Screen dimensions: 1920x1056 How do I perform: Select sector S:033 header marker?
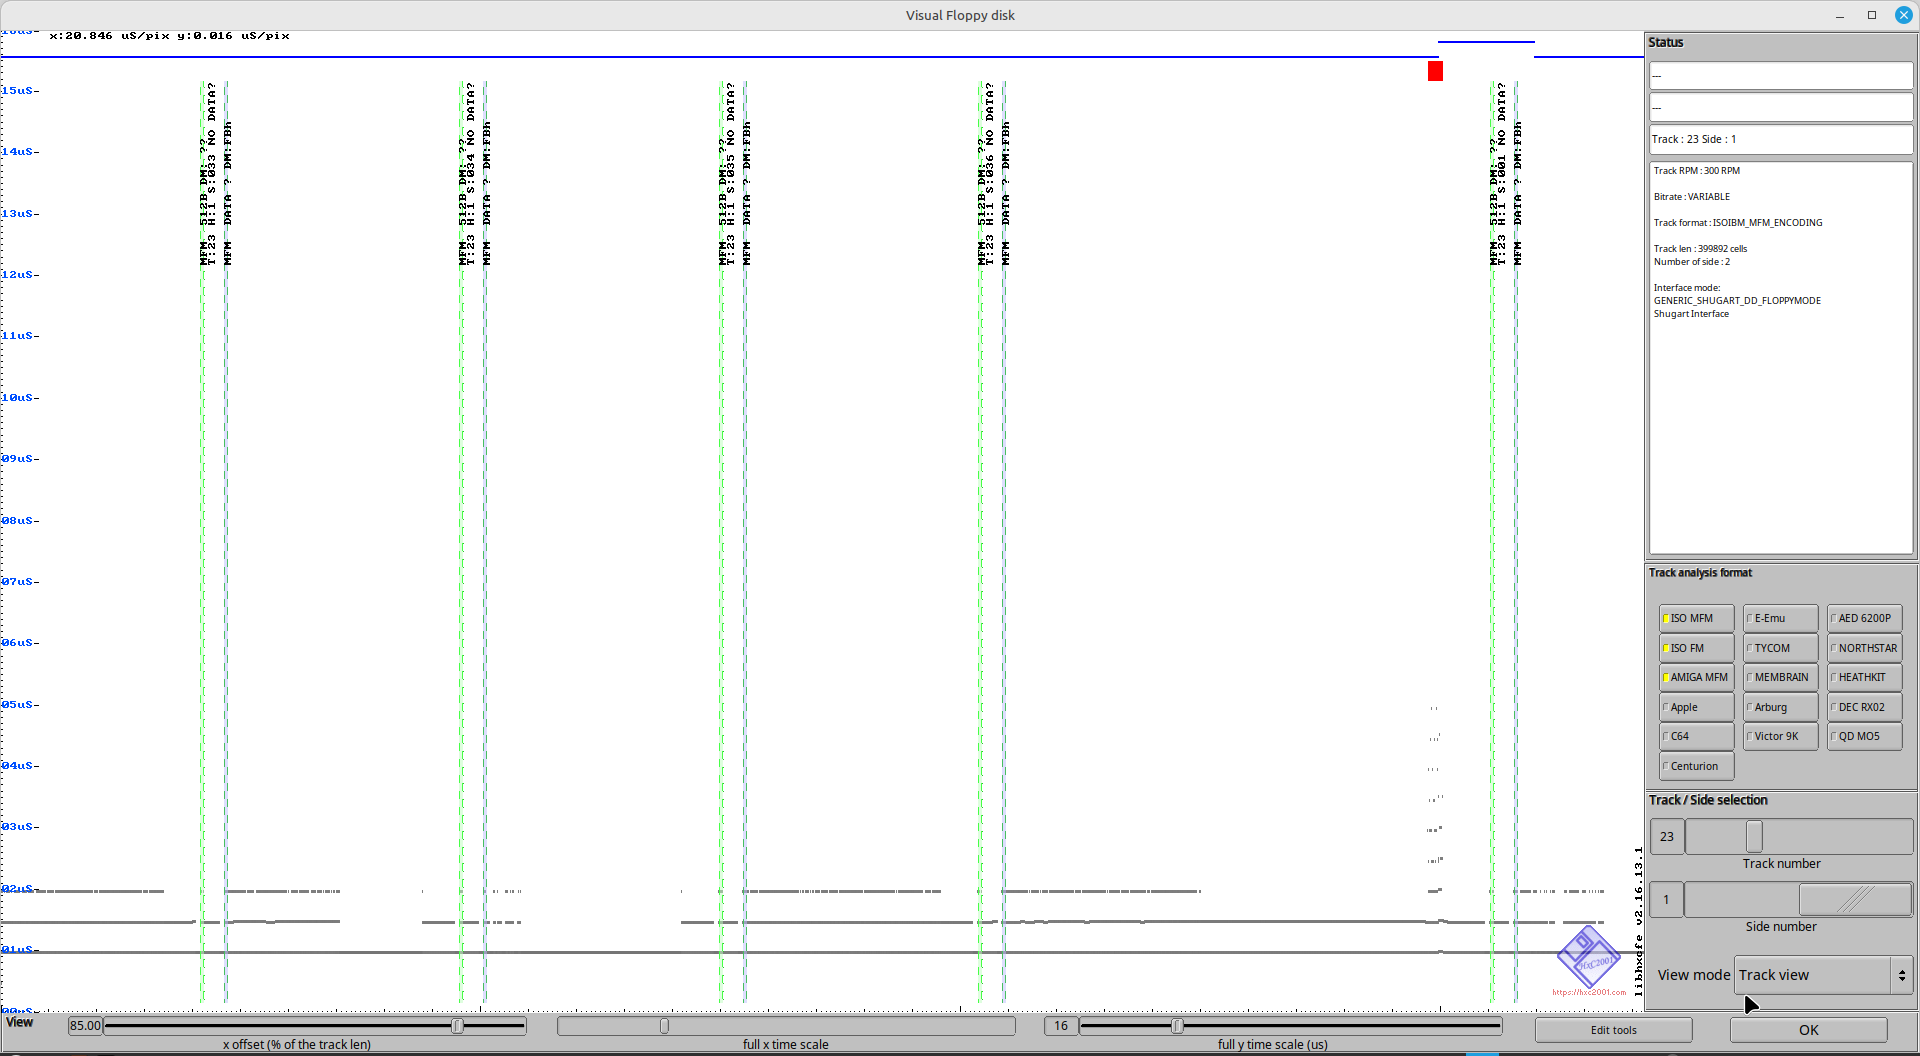click(207, 175)
